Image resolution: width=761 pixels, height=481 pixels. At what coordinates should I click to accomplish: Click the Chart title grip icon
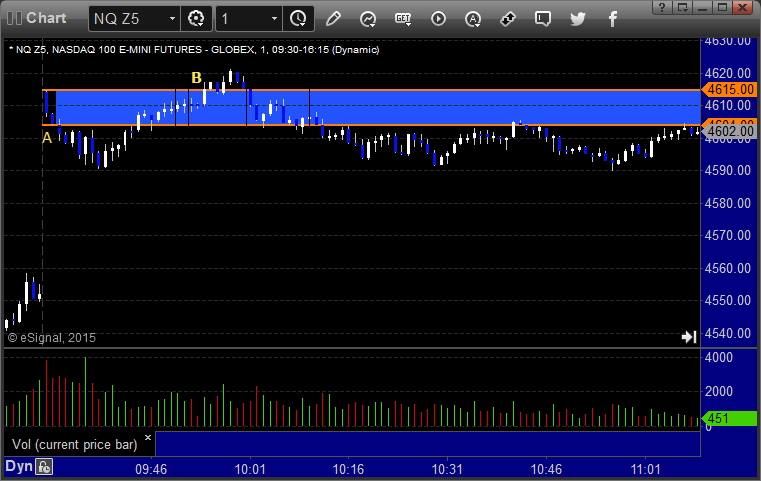pyautogui.click(x=15, y=18)
